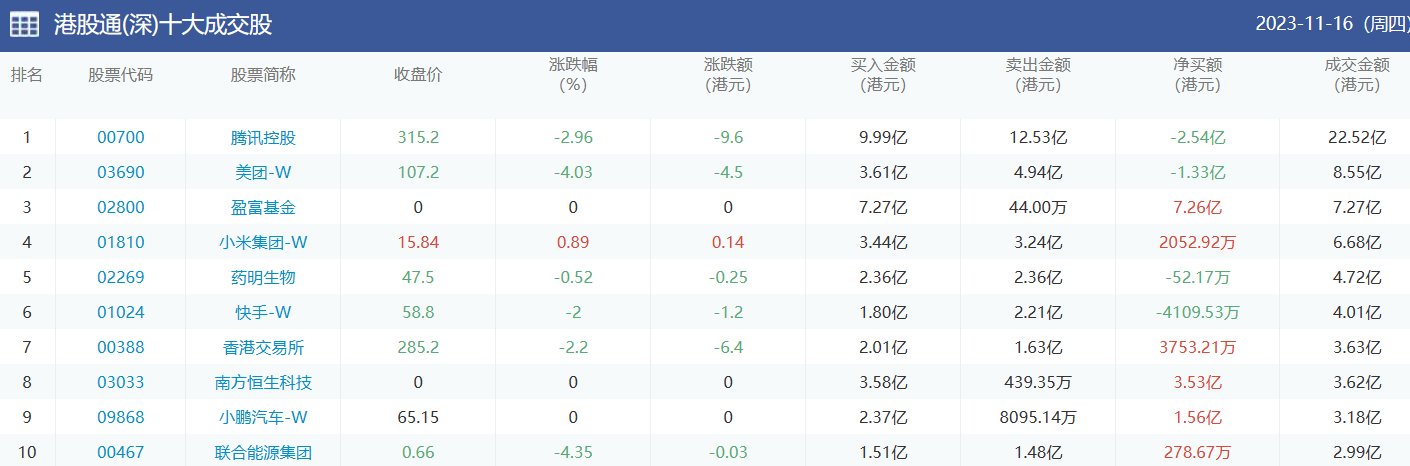The width and height of the screenshot is (1410, 466).
Task: Click the 小鹏汽车-W stock name
Action: click(263, 417)
